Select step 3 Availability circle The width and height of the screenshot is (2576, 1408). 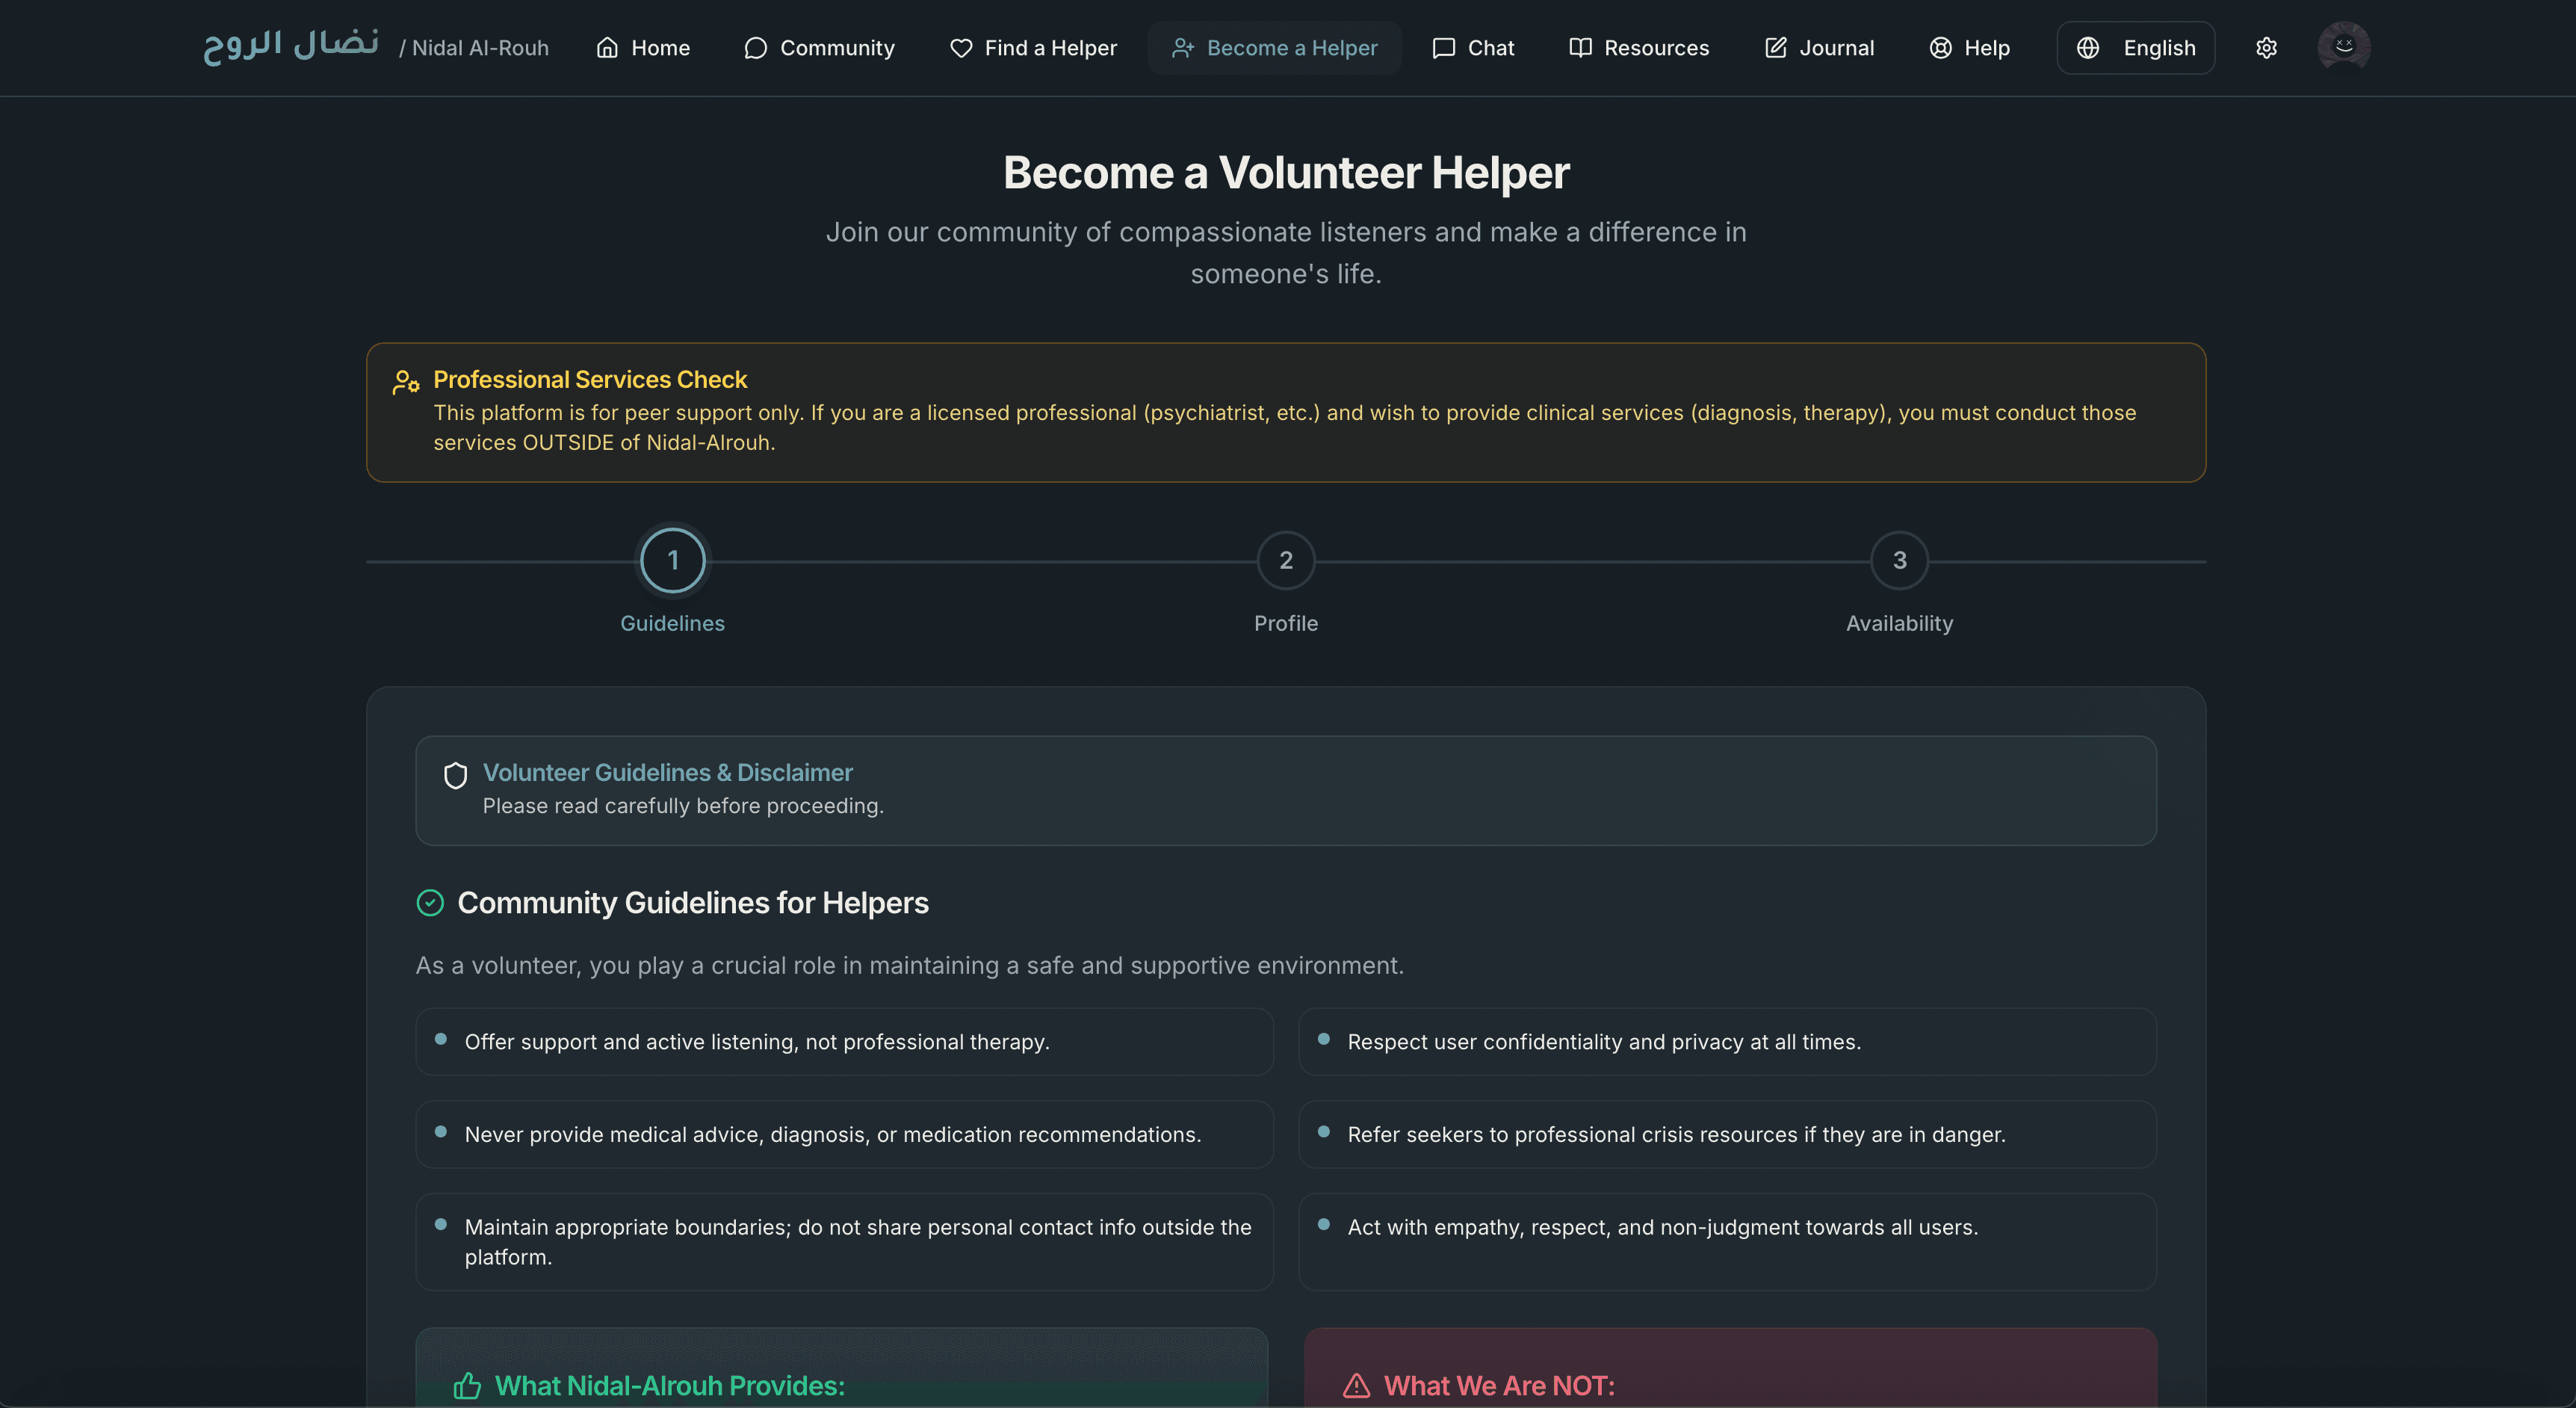coord(1900,560)
